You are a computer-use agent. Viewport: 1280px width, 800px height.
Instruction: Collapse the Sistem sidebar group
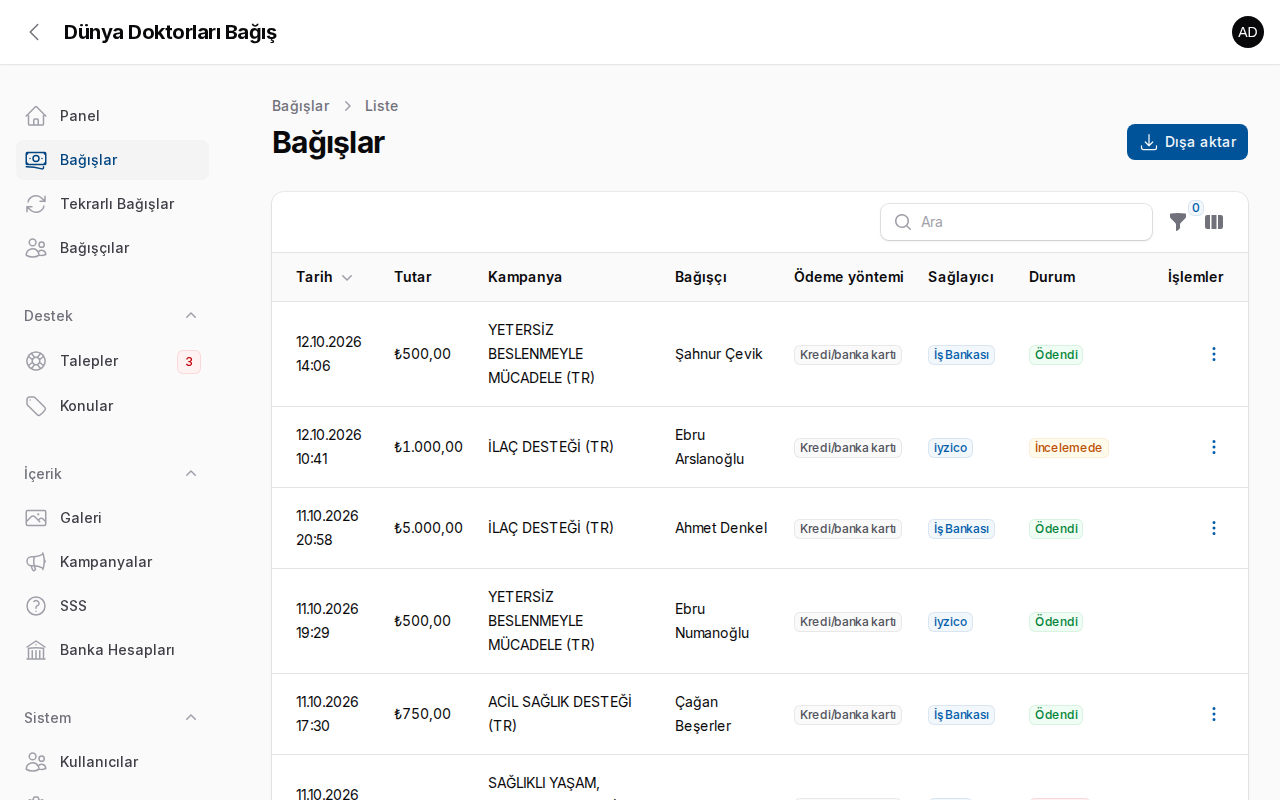tap(191, 718)
